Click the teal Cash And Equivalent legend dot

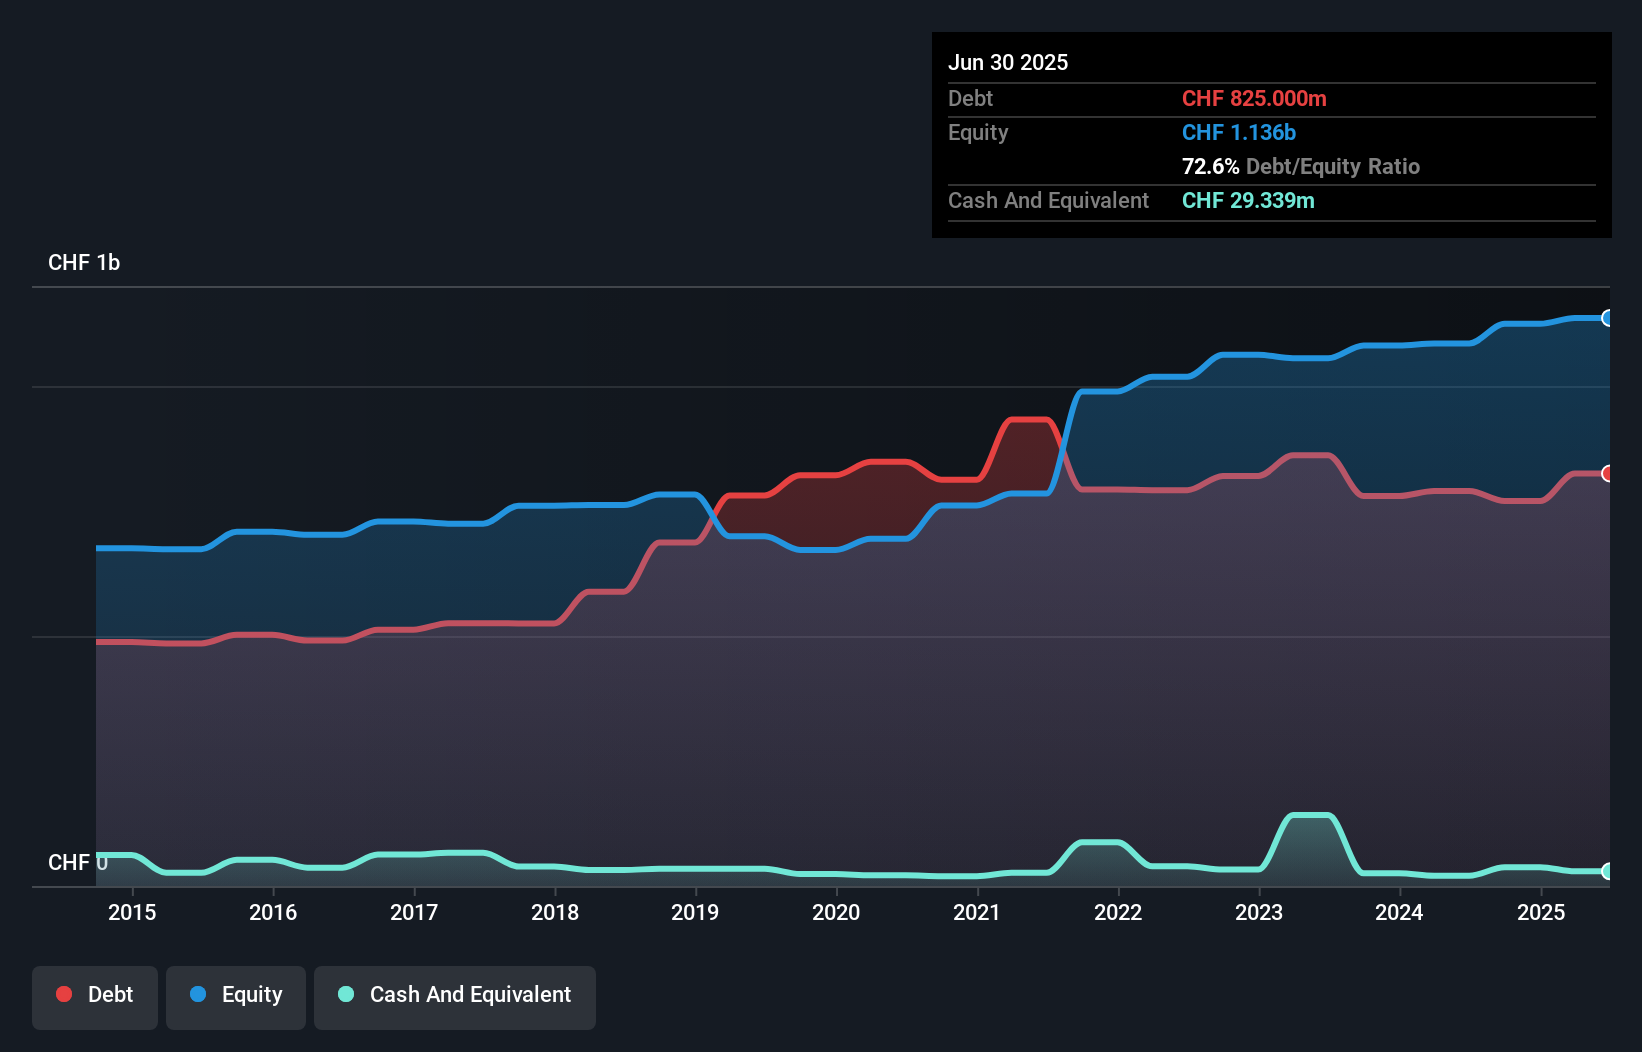(x=346, y=994)
